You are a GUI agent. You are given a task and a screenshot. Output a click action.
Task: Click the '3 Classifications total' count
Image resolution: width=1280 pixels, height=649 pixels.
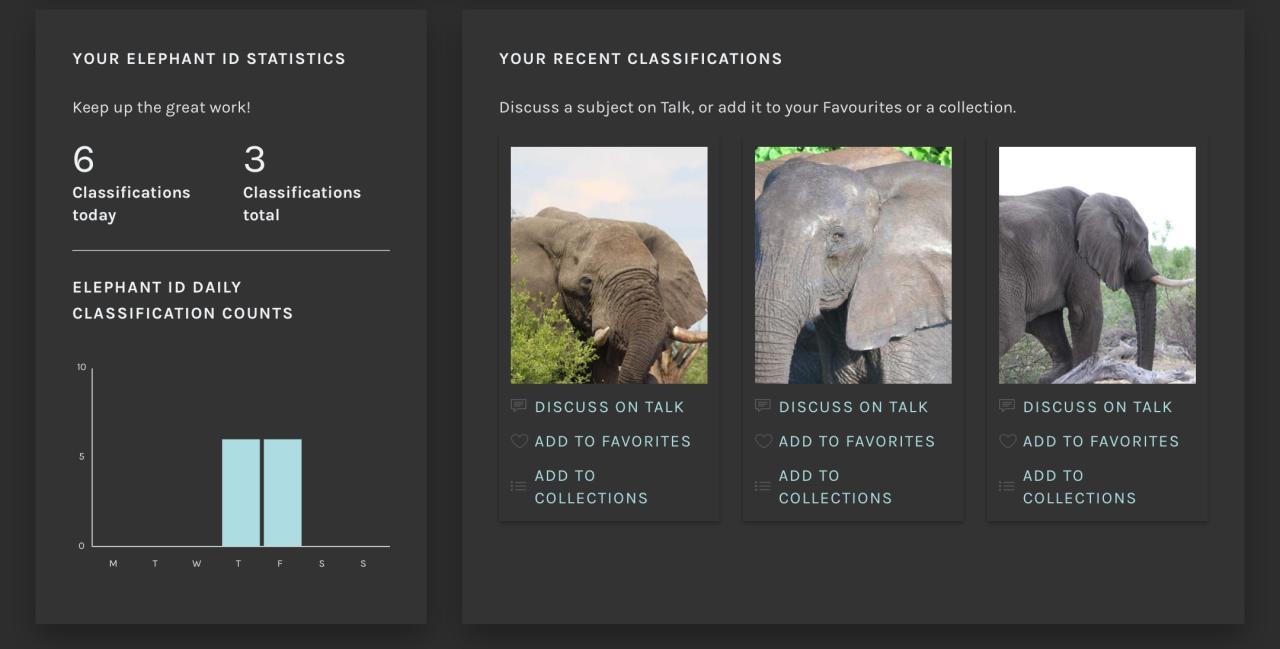[x=302, y=184]
